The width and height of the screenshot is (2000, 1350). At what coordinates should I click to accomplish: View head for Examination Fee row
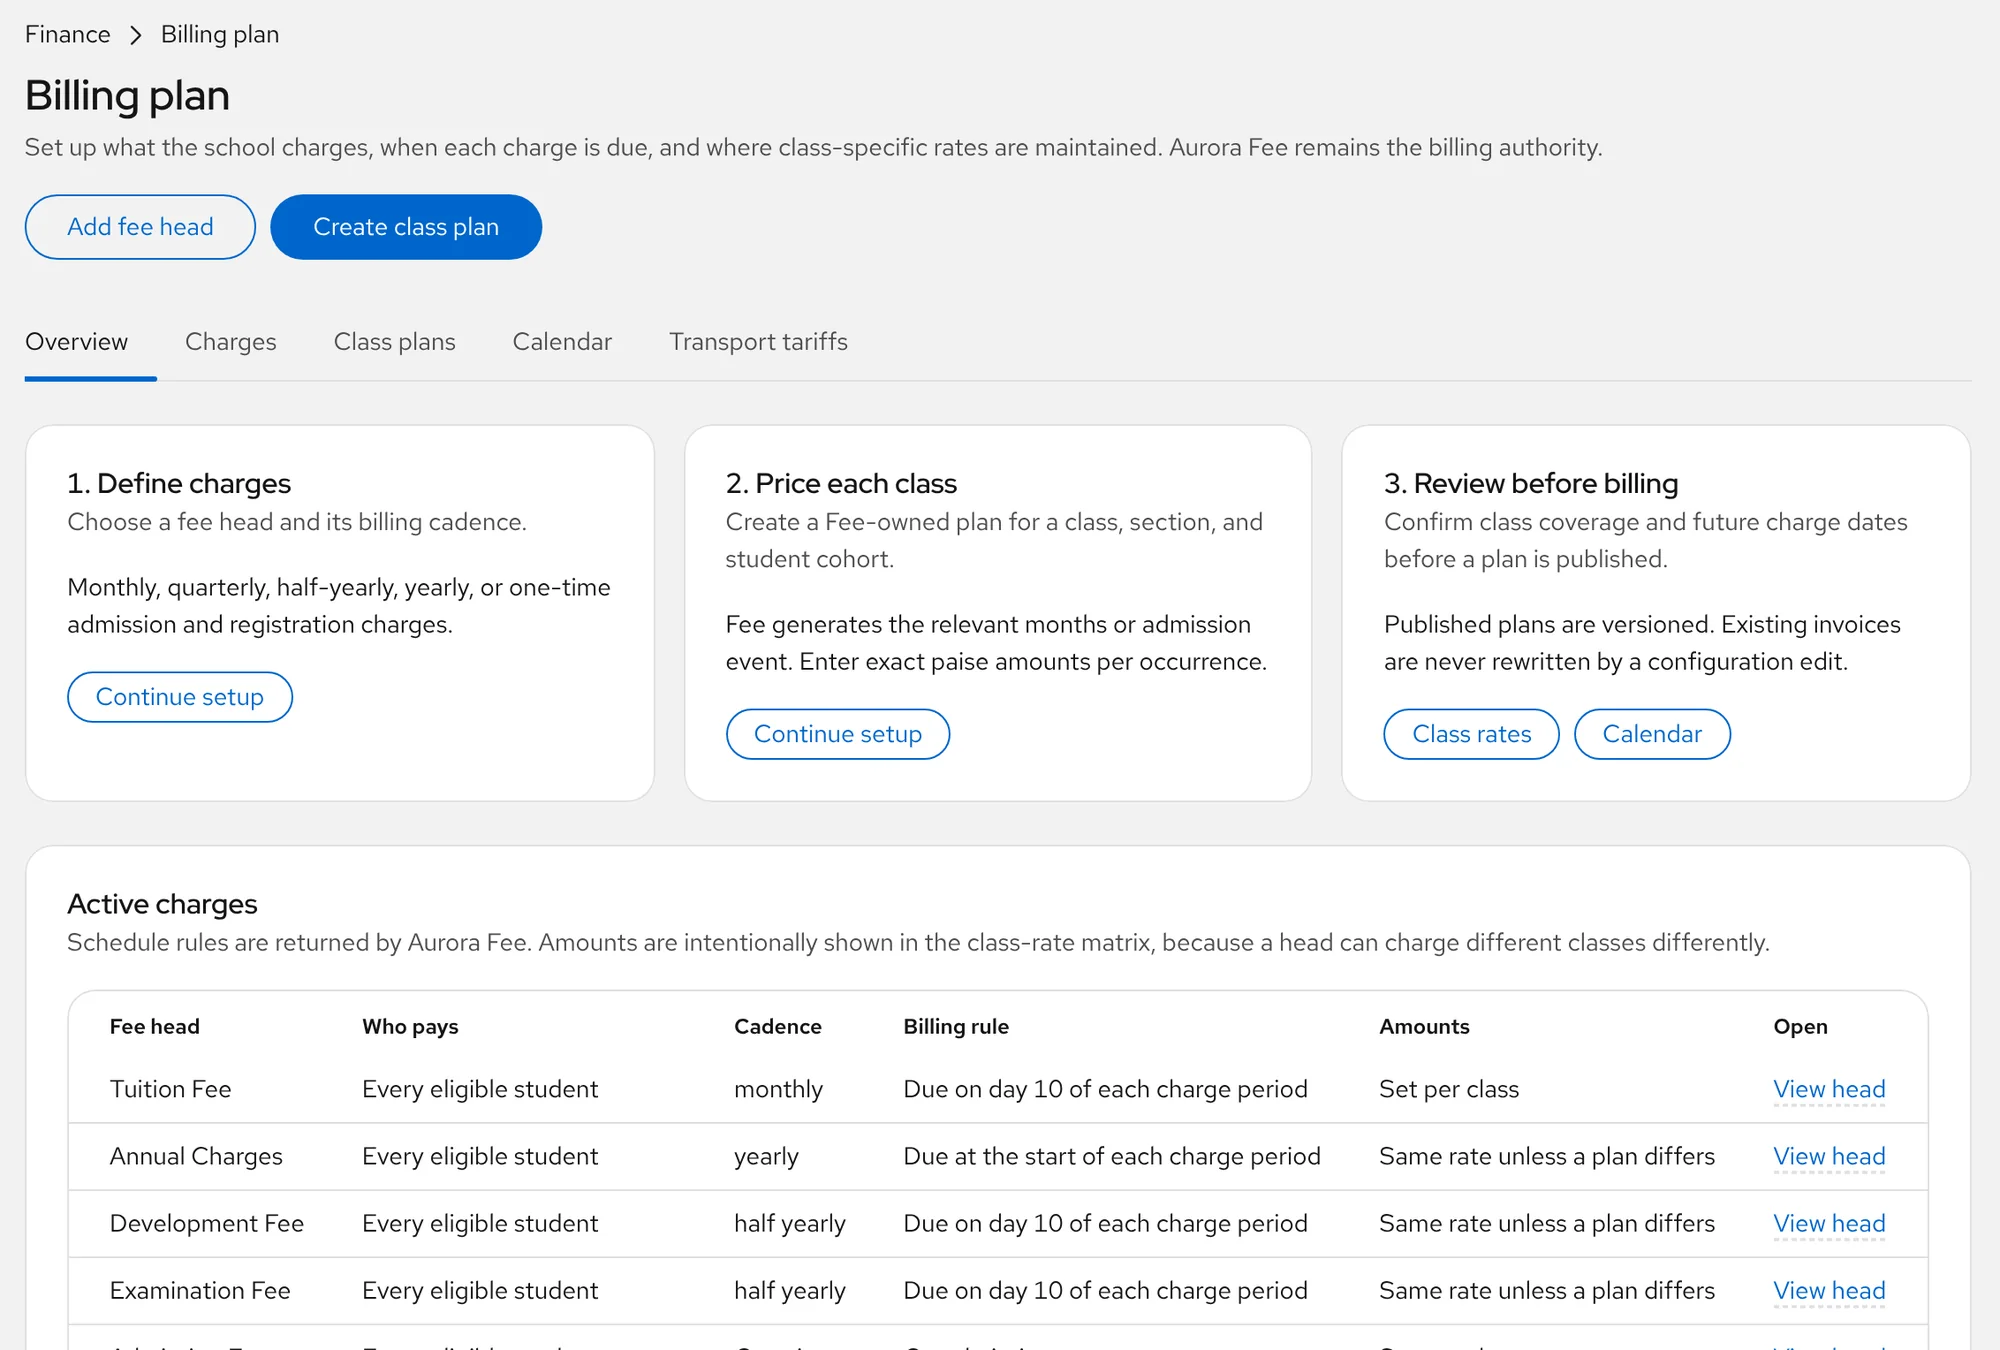[x=1829, y=1290]
